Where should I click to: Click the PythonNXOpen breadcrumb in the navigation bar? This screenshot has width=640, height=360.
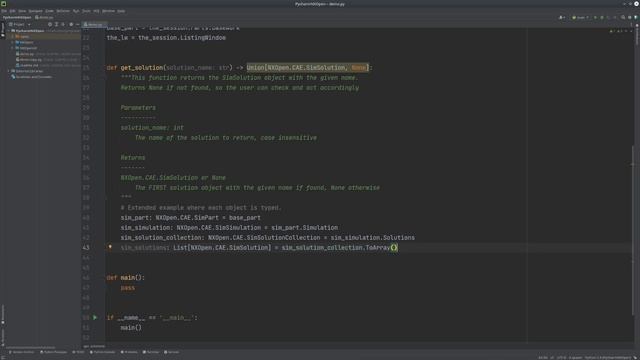[17, 18]
